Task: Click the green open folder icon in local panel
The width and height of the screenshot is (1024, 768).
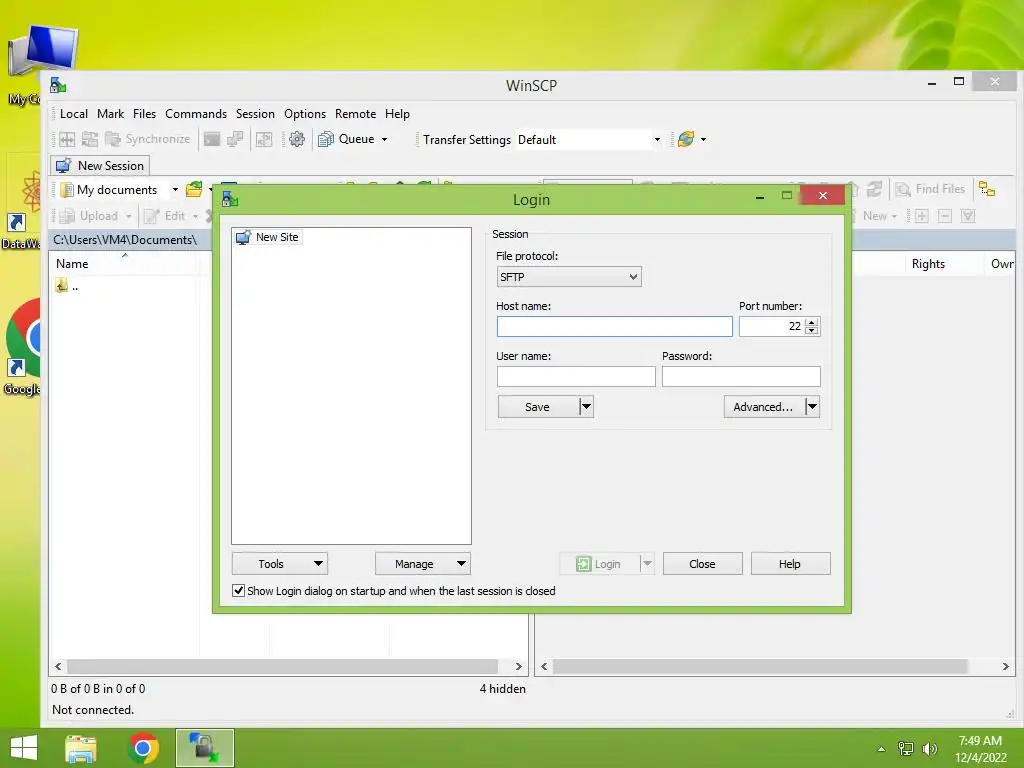Action: click(194, 189)
